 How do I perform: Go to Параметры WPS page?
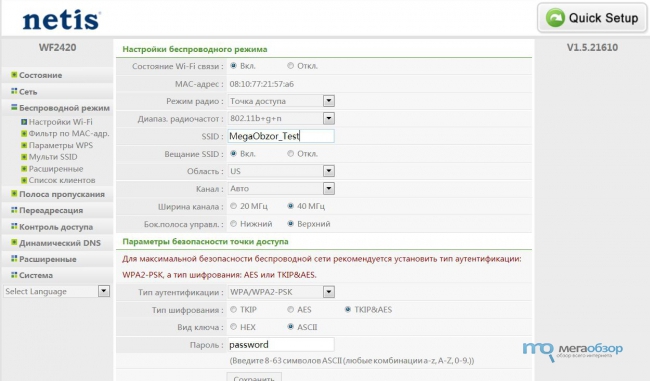[x=61, y=145]
